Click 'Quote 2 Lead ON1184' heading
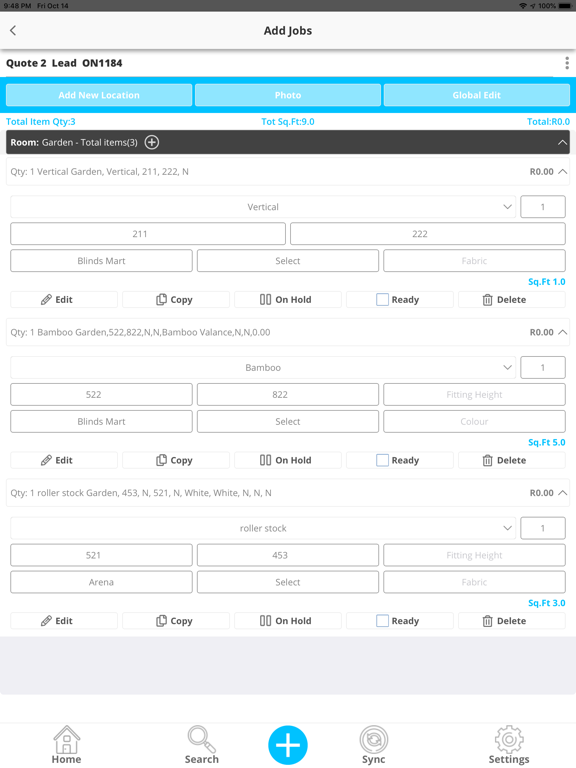The width and height of the screenshot is (576, 768). [x=64, y=63]
